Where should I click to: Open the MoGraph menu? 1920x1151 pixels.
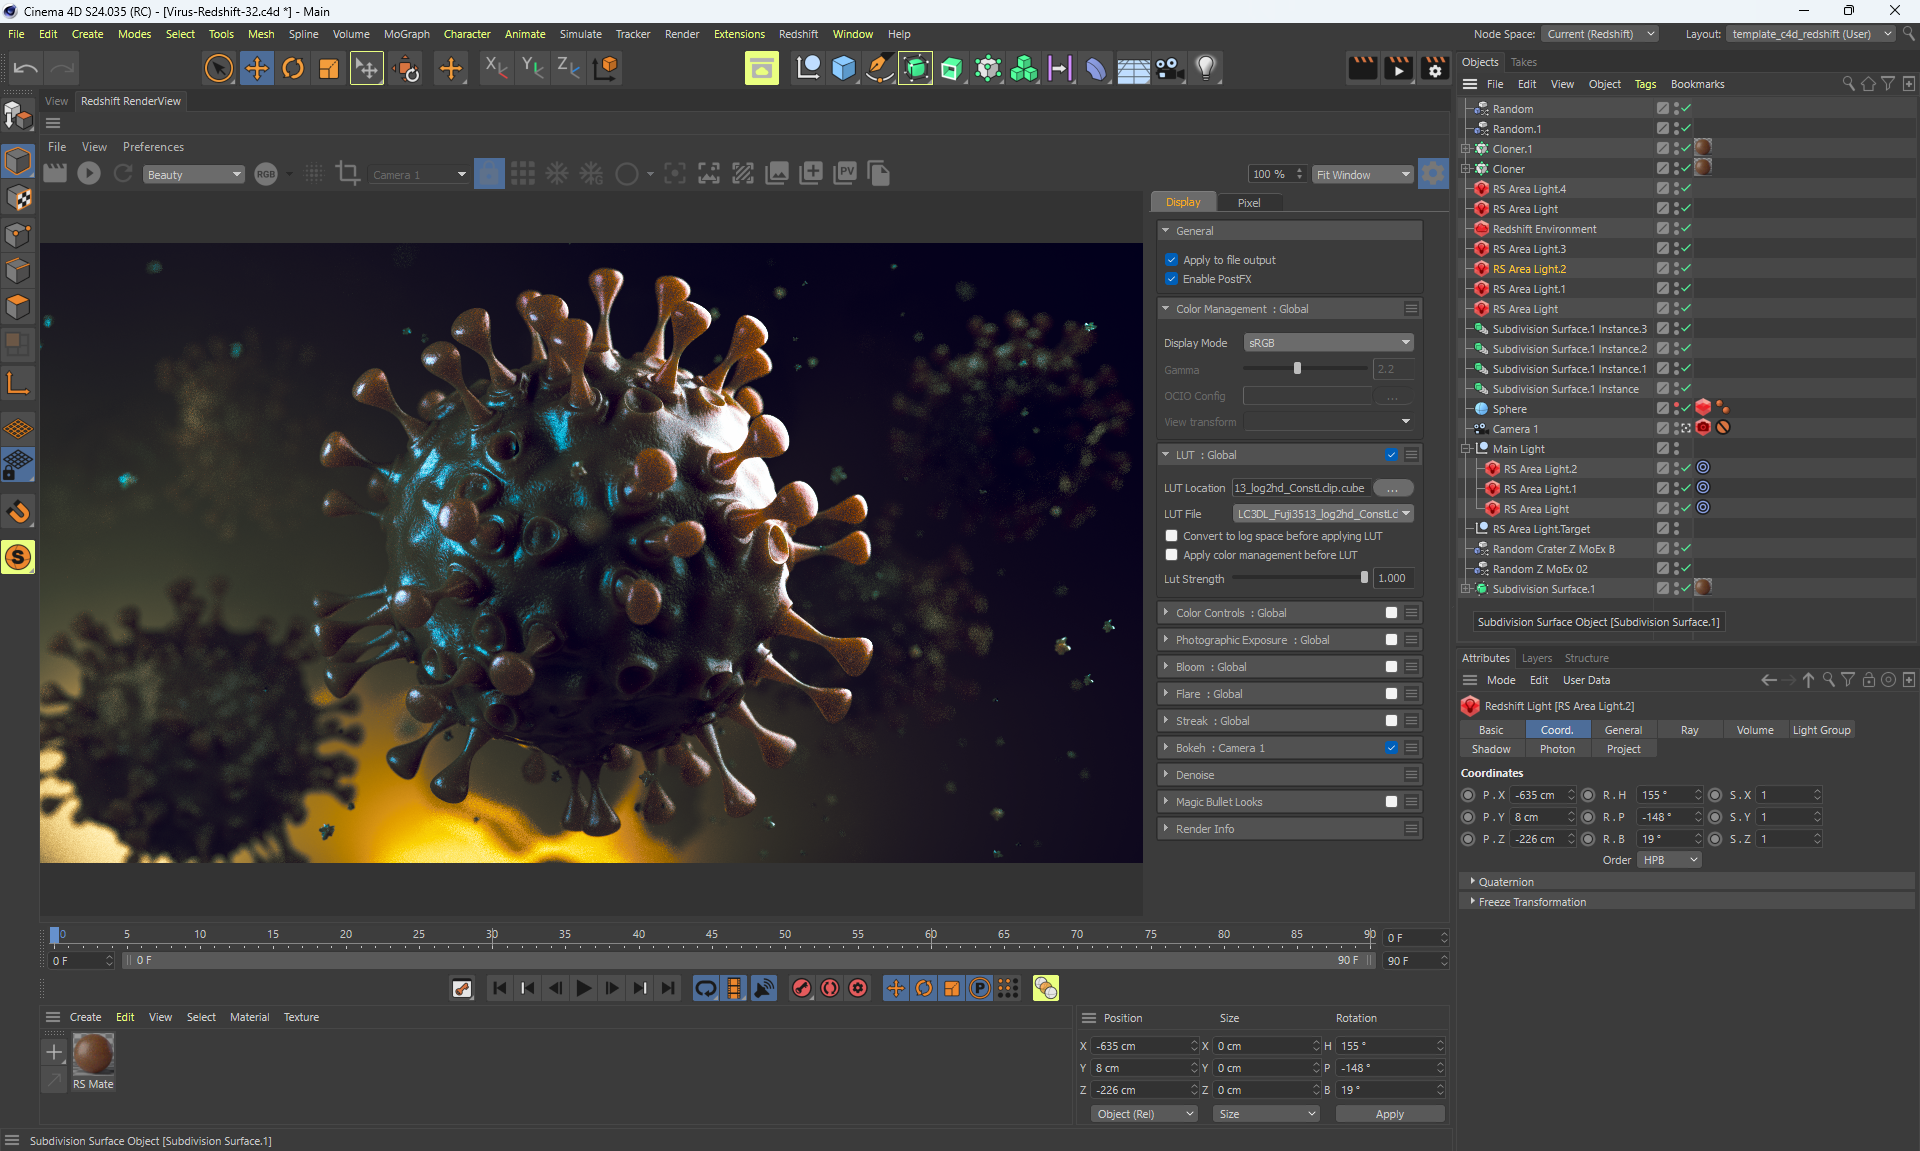click(406, 34)
